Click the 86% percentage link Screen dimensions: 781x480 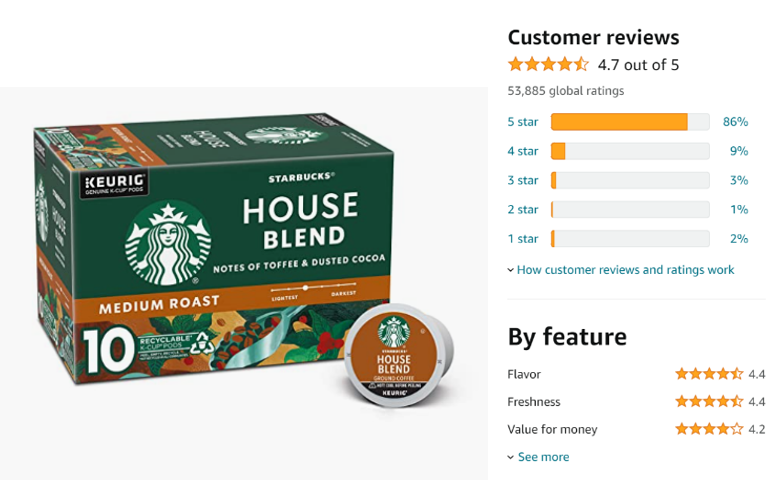[735, 121]
